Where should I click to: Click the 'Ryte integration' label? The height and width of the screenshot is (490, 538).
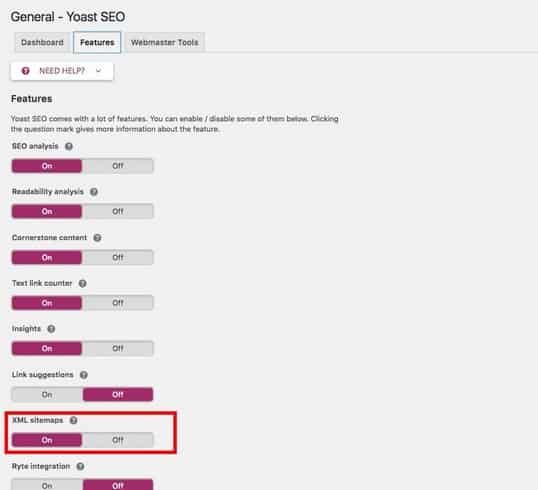pyautogui.click(x=41, y=466)
